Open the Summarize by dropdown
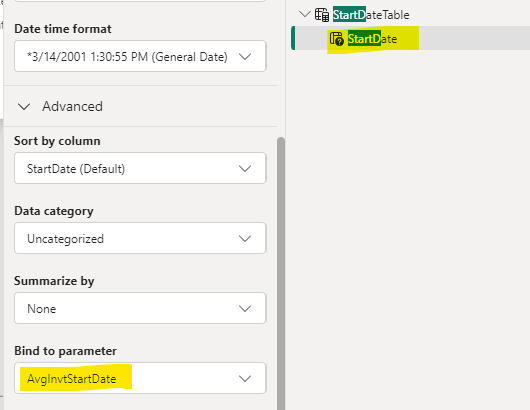The height and width of the screenshot is (410, 530). [x=140, y=308]
